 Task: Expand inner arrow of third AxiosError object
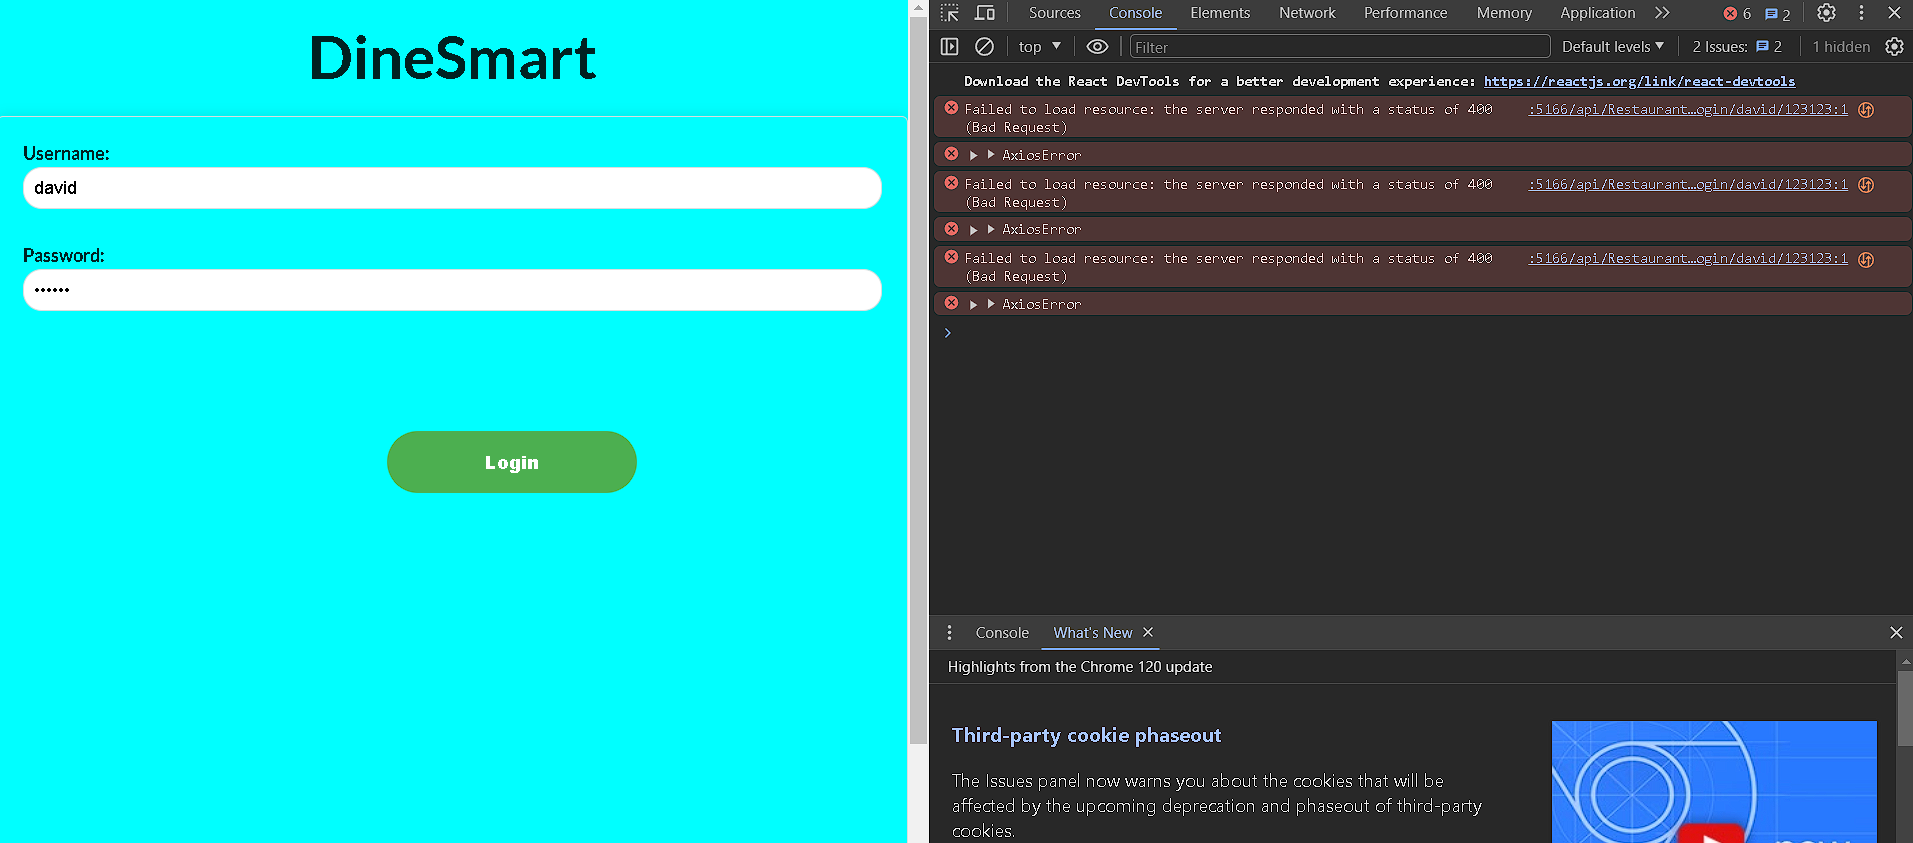pos(991,304)
